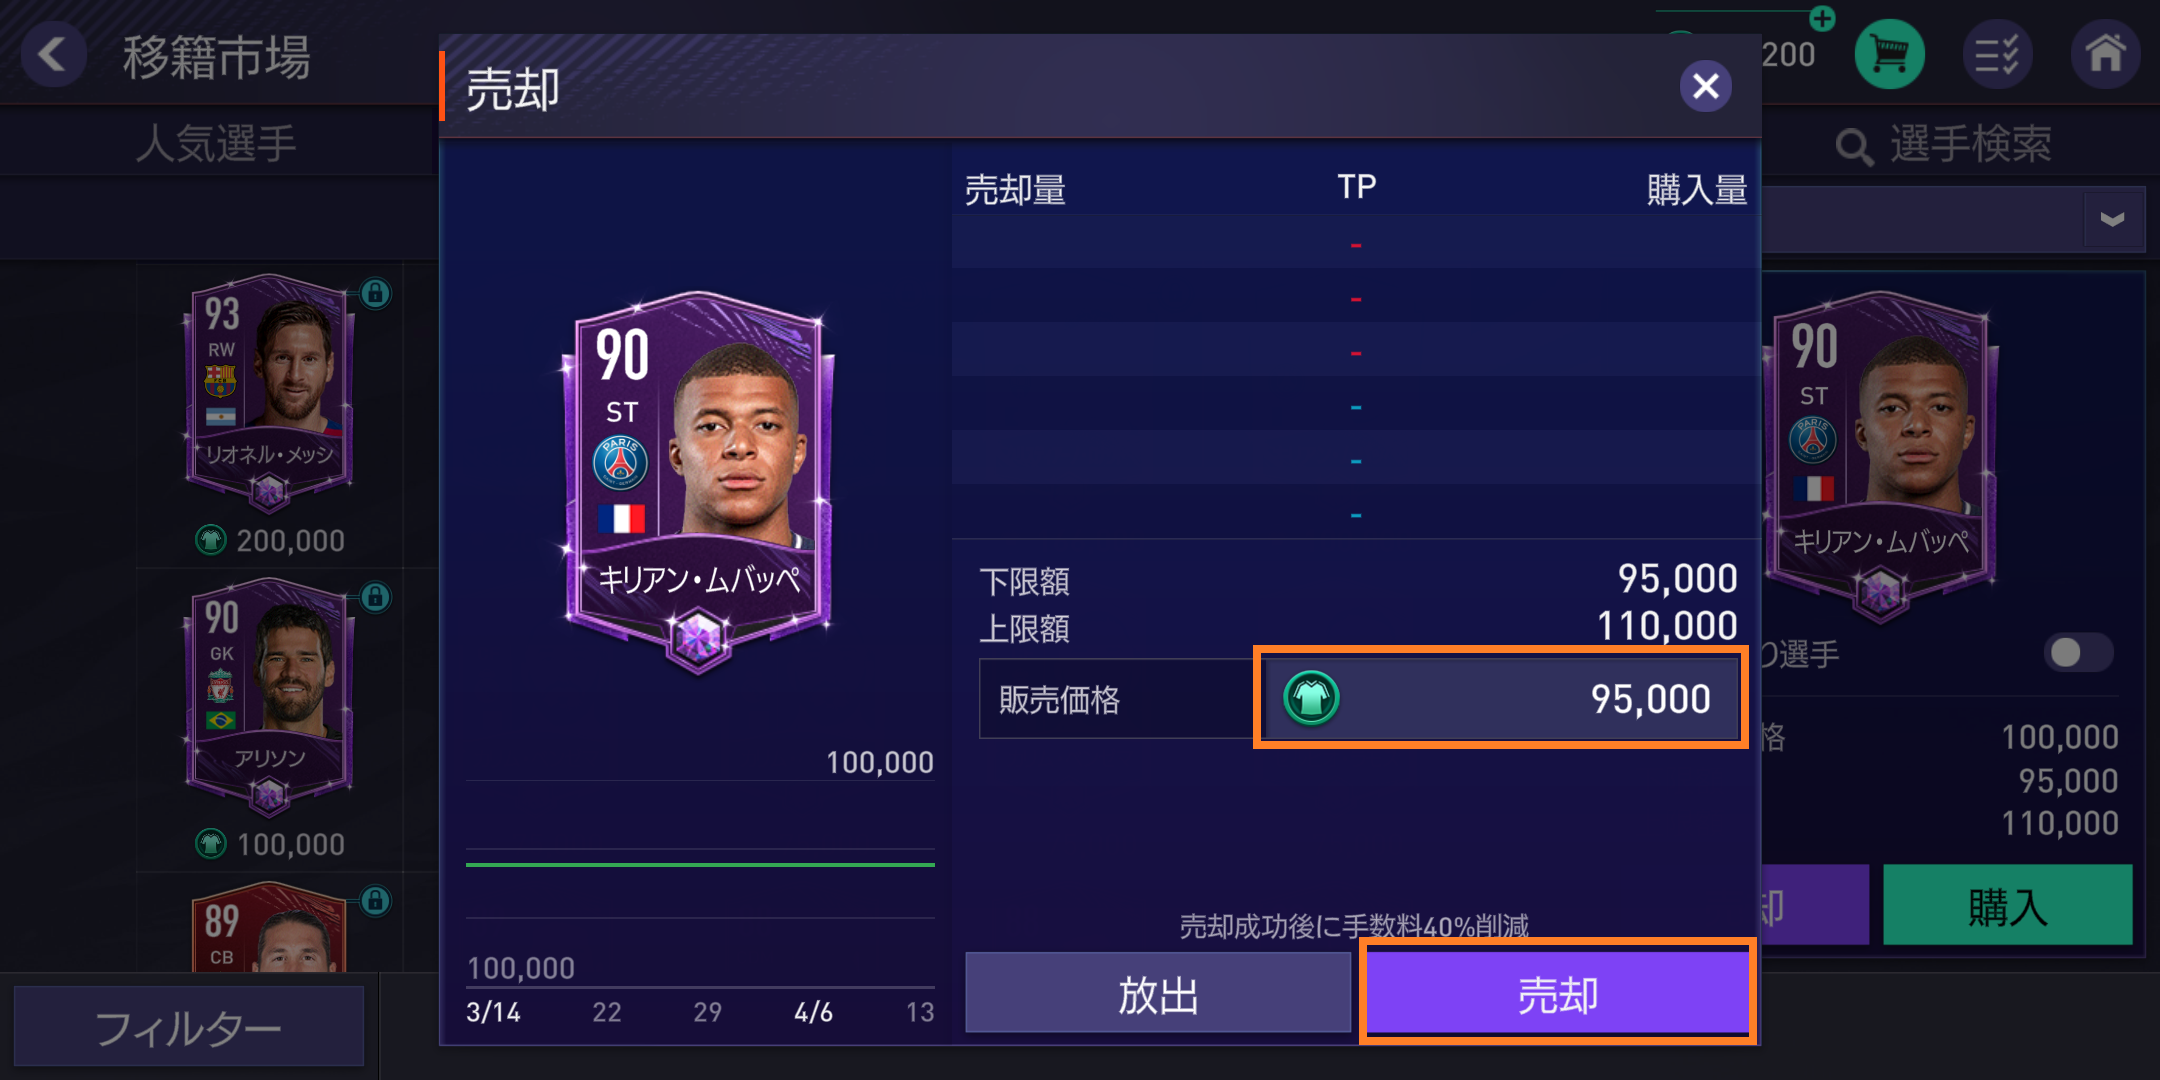This screenshot has width=2160, height=1080.
Task: Go back with the arrow beside 移籍市場
Action: click(52, 53)
